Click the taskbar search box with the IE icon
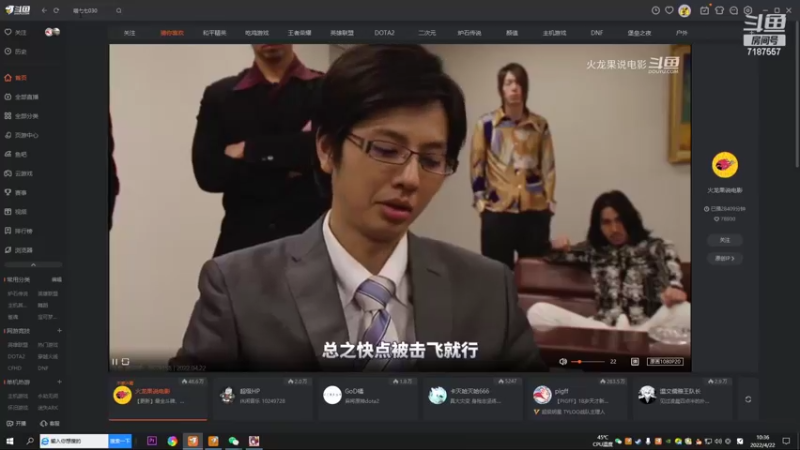 click(x=74, y=441)
